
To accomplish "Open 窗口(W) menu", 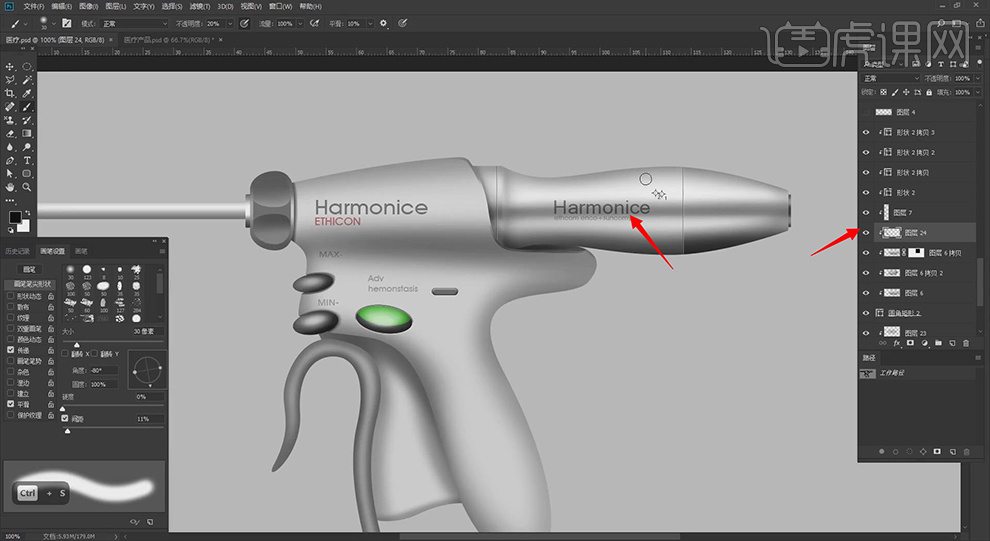I will 280,6.
